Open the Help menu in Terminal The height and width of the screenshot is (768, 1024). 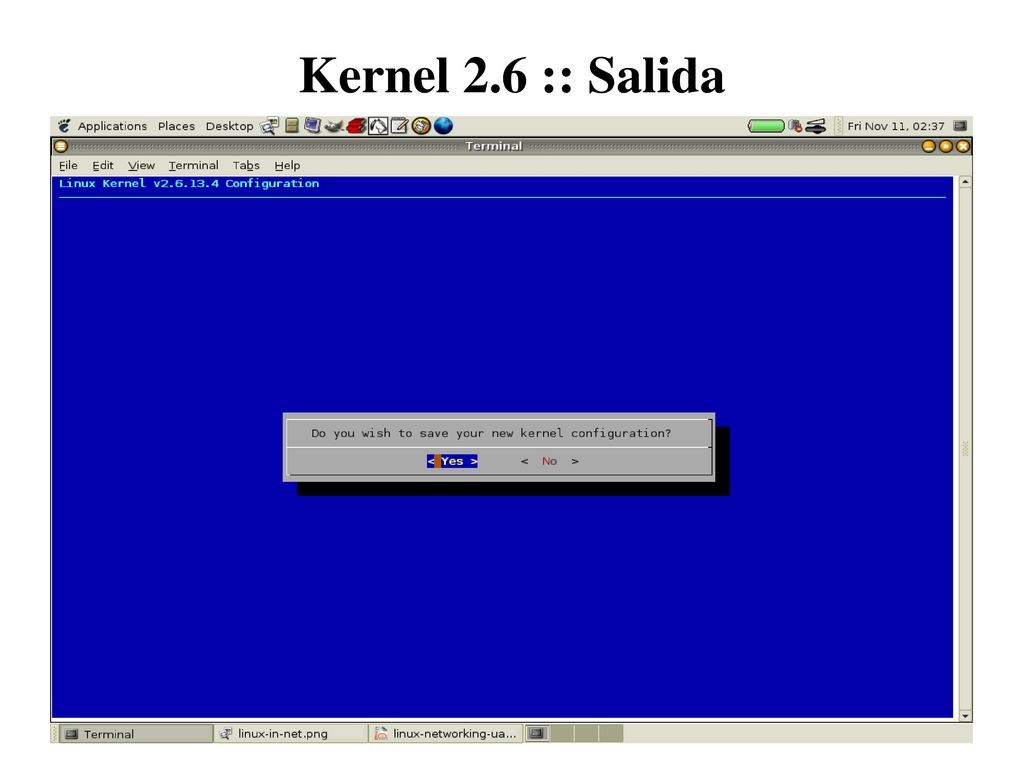coord(287,165)
